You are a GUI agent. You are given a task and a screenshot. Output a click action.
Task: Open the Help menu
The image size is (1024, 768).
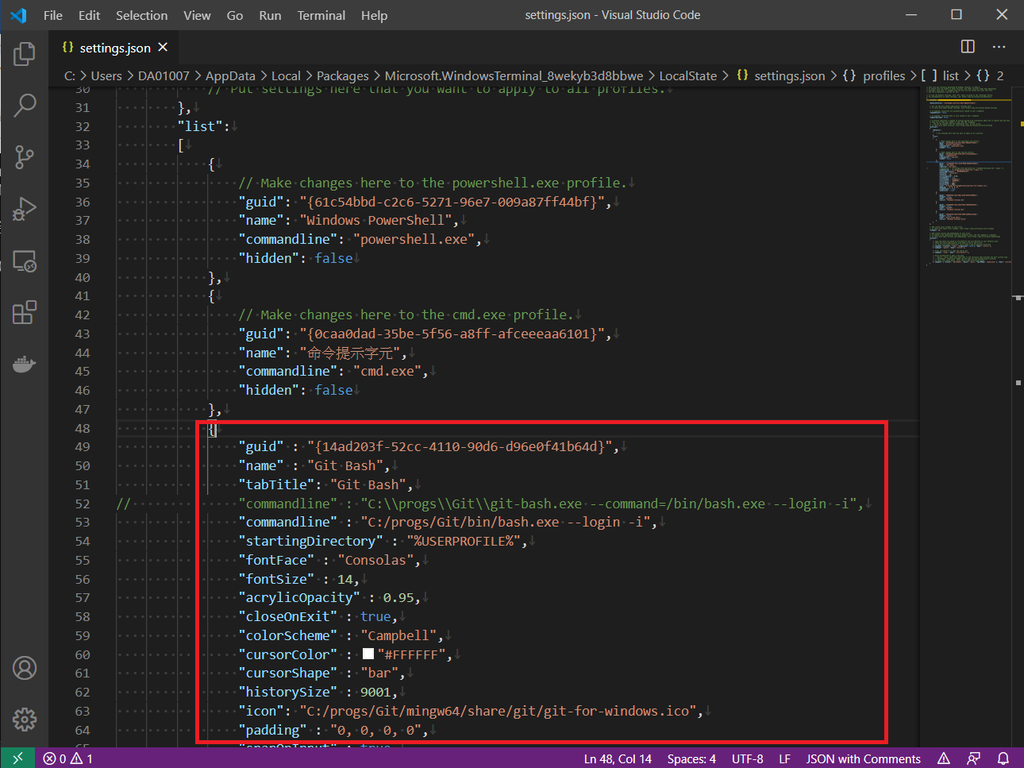coord(374,15)
